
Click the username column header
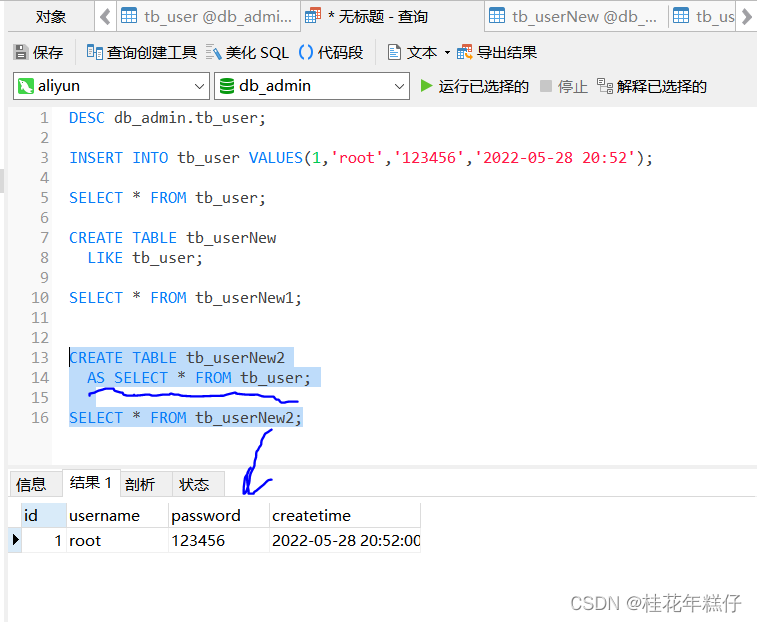(117, 515)
